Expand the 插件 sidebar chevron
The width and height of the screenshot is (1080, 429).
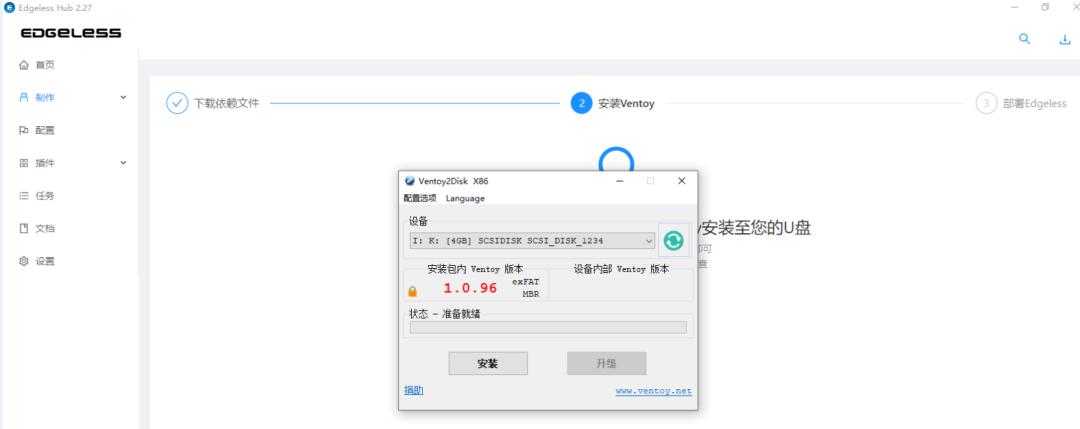[123, 163]
